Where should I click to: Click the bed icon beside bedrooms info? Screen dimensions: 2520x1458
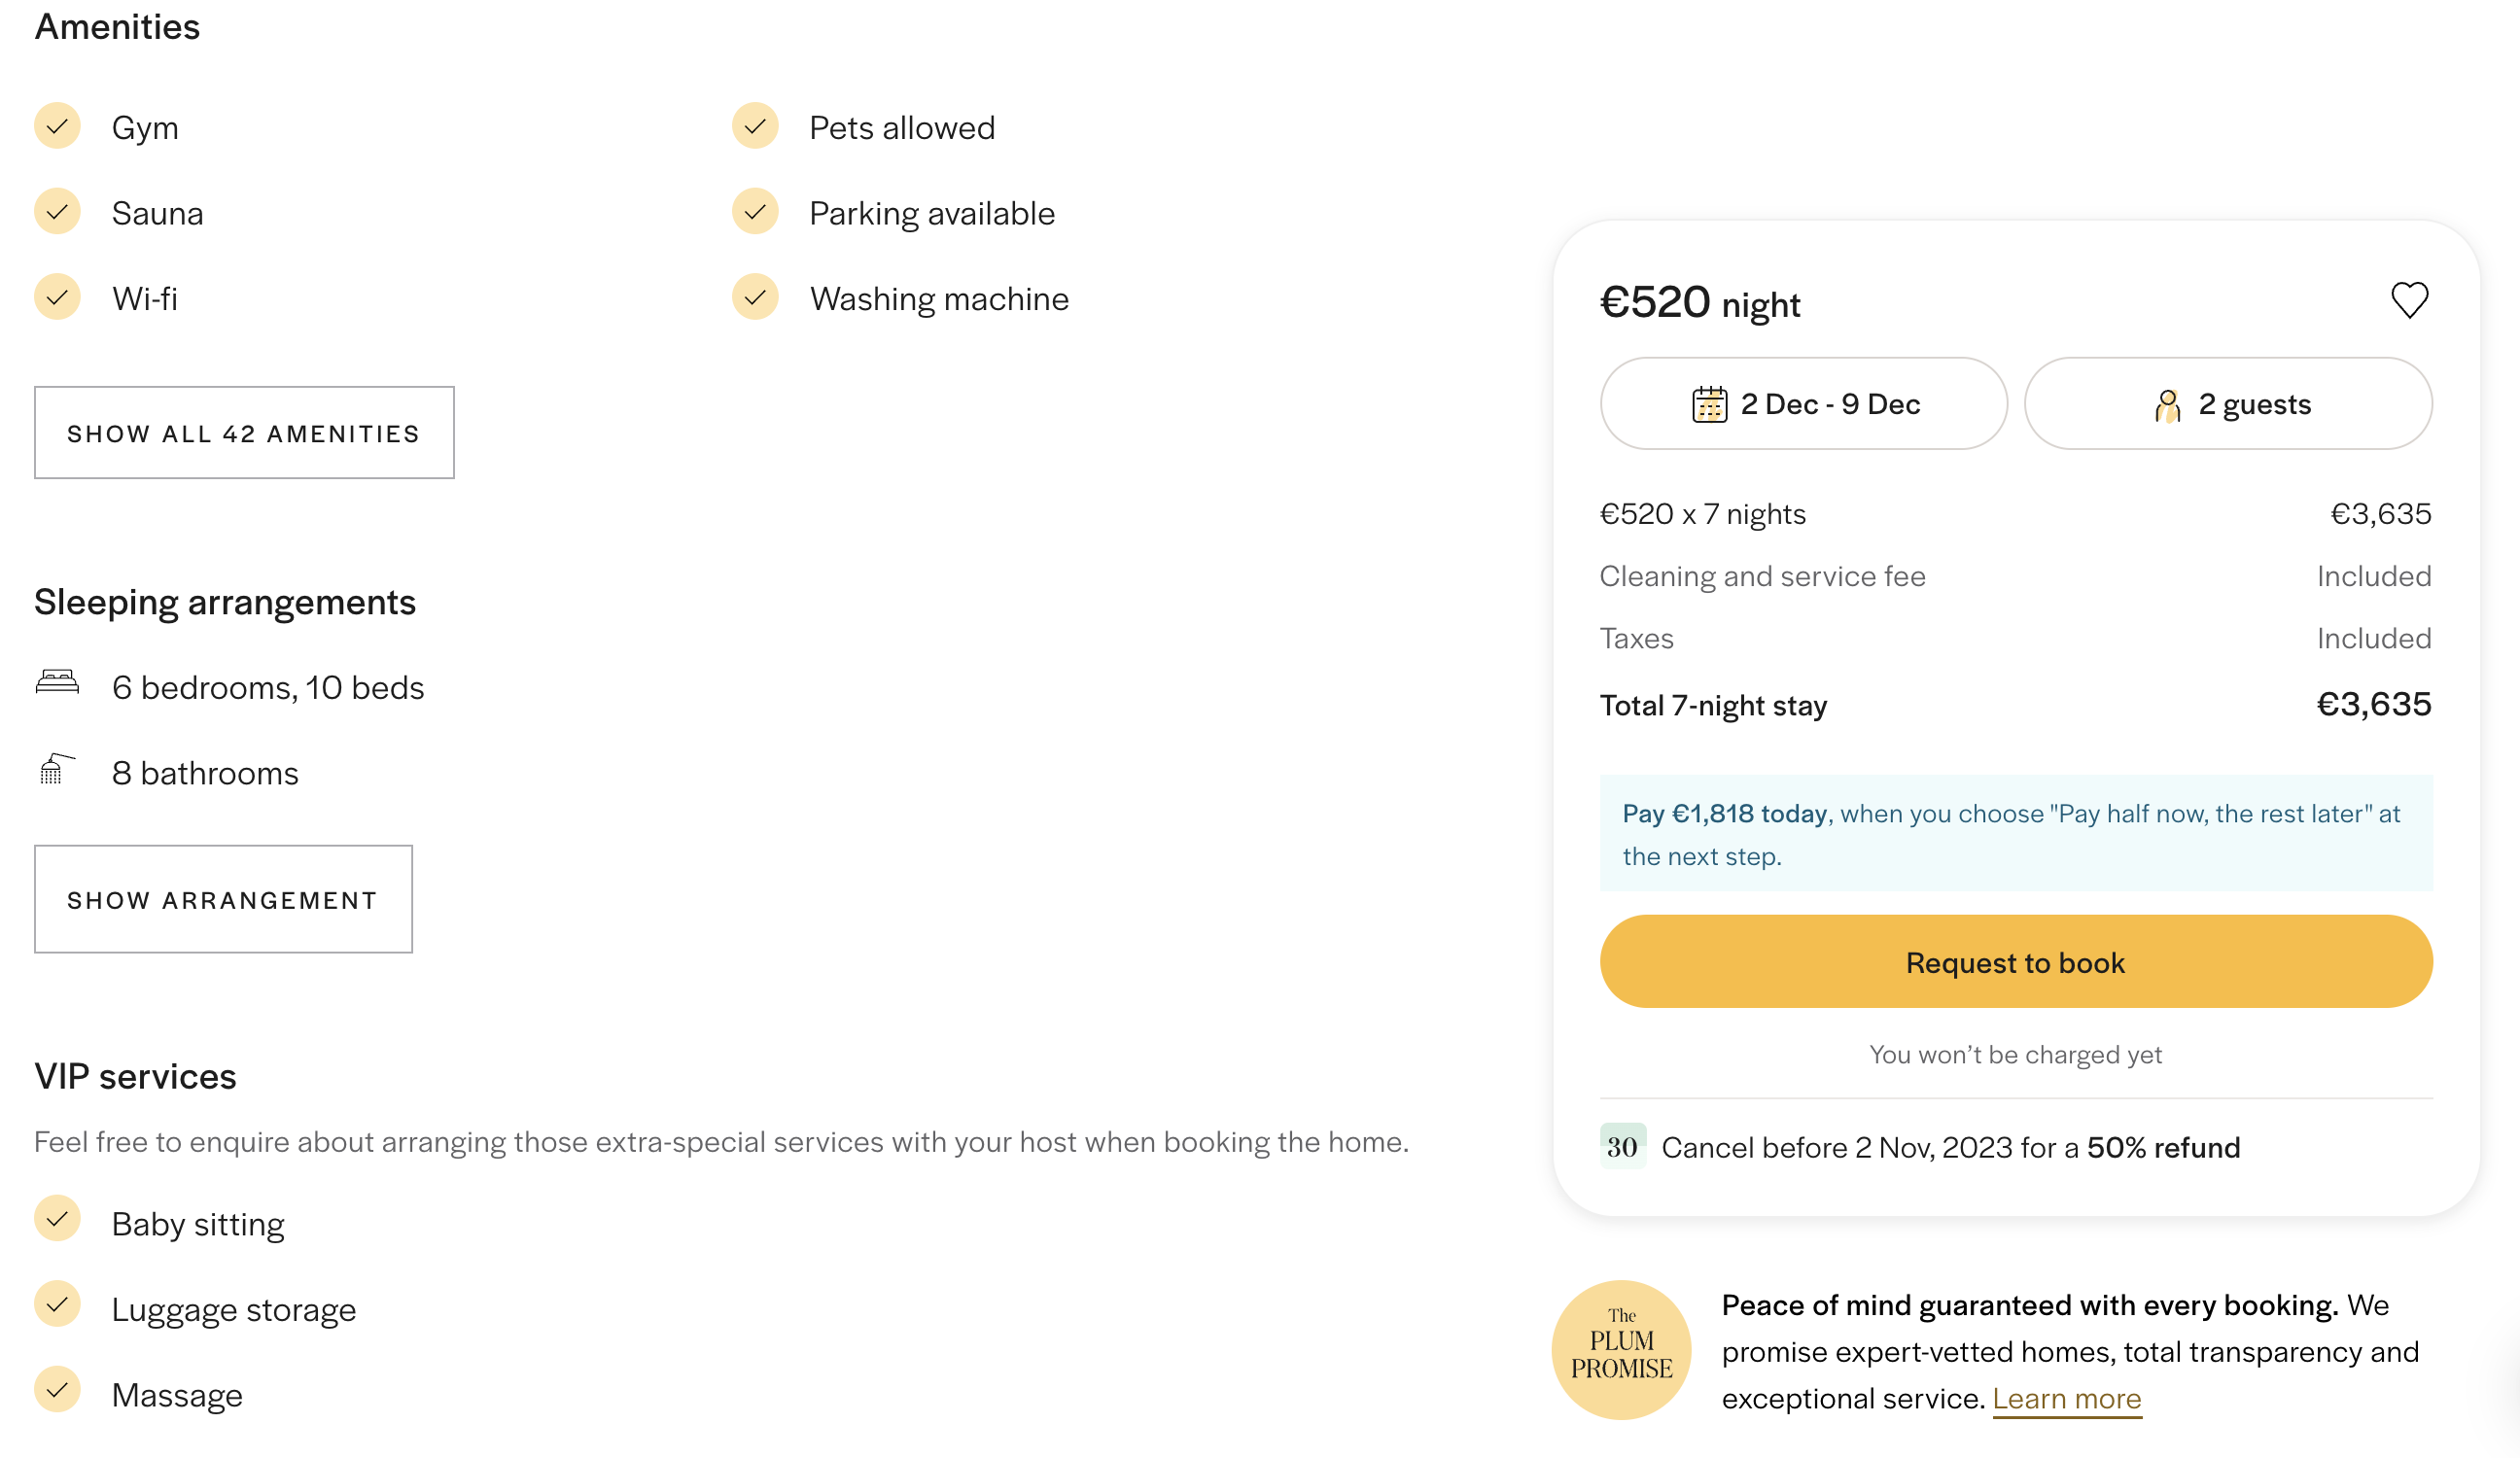[x=57, y=682]
